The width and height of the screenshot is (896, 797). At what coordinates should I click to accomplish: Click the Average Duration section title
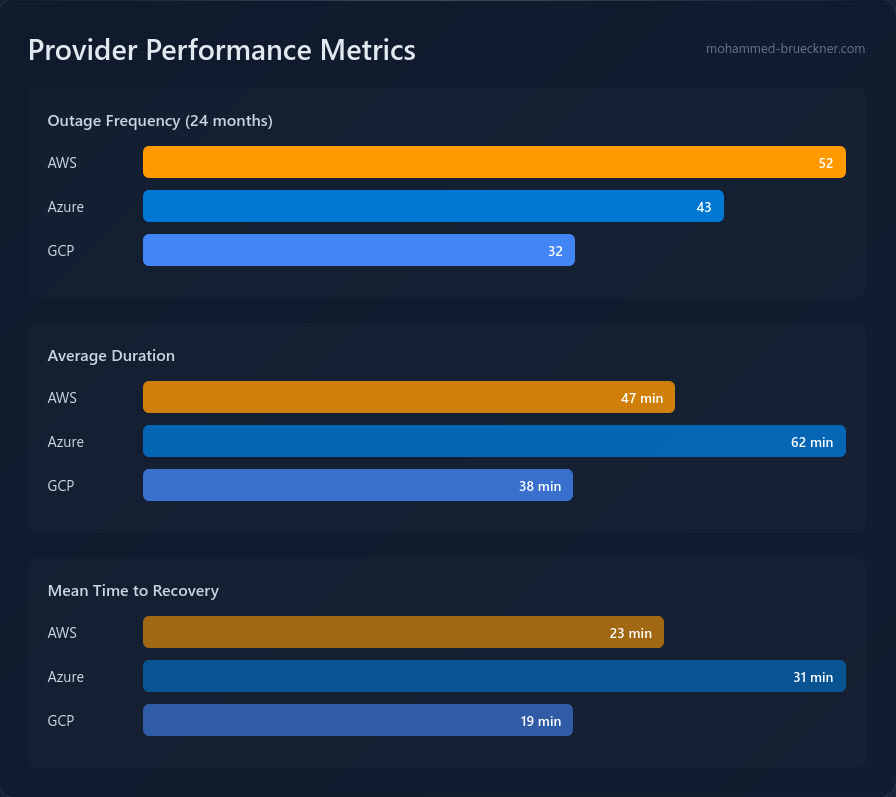tap(111, 356)
